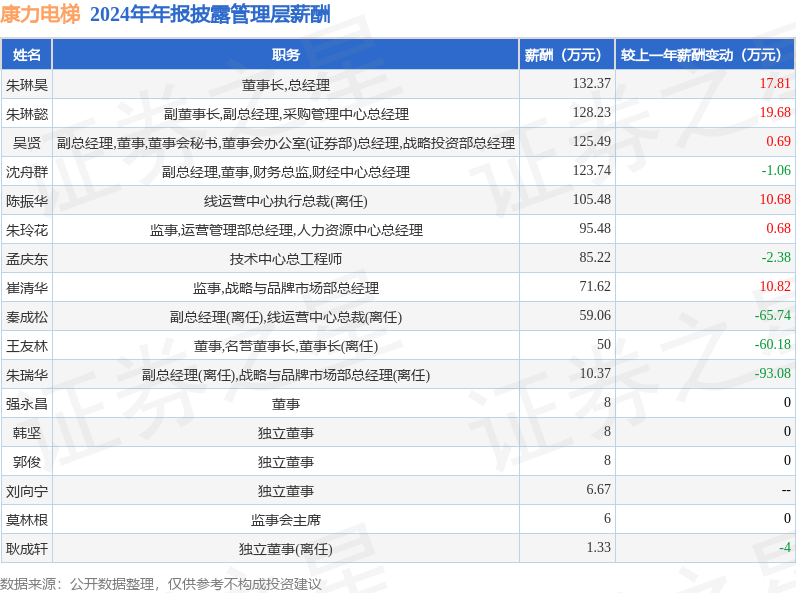
Task: Click the name 崔清华
Action: [27, 287]
